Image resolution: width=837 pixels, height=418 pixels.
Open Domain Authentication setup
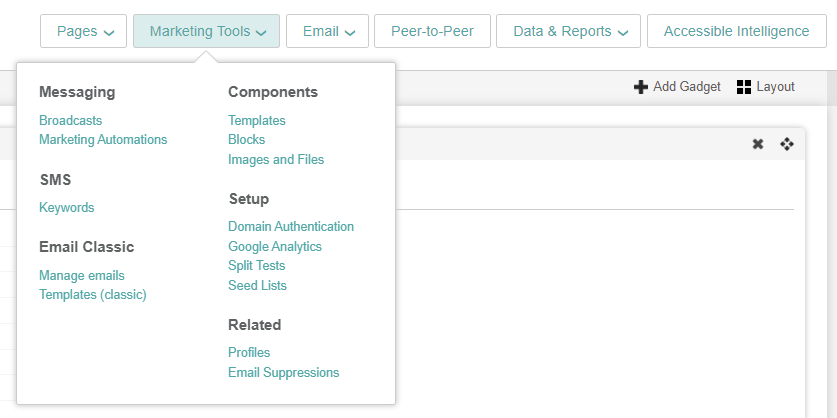pyautogui.click(x=291, y=227)
